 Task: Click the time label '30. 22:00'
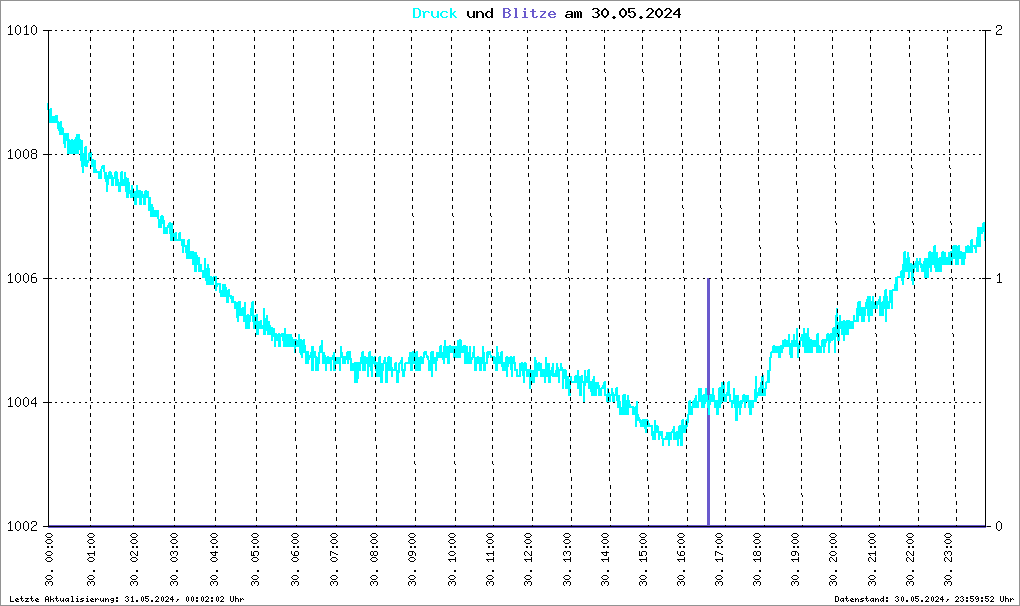pos(910,560)
